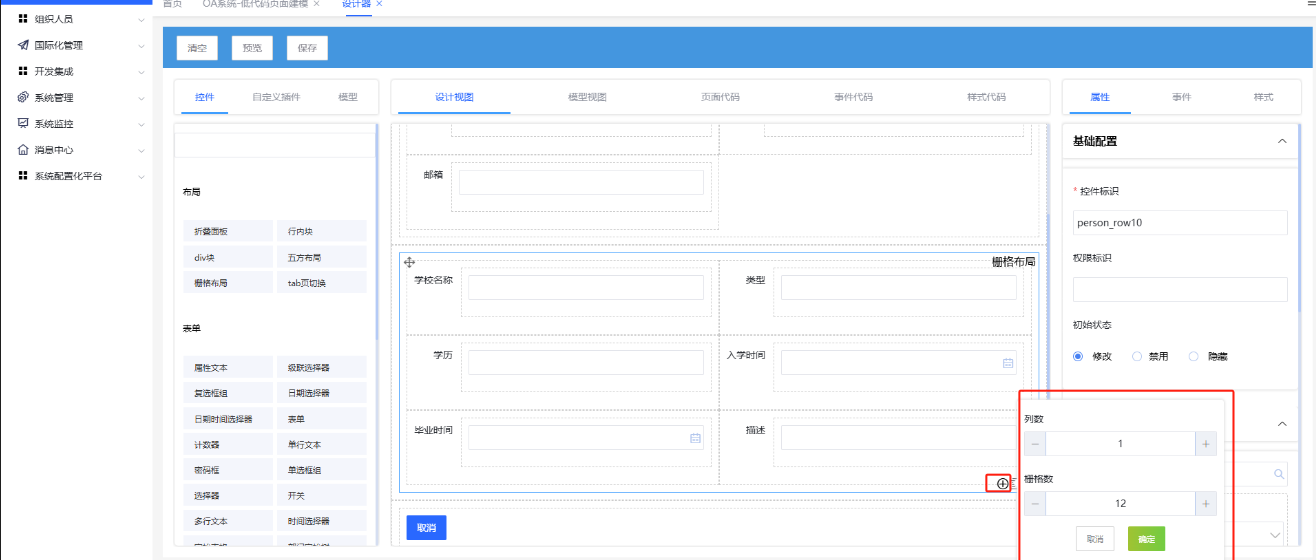
Task: Click the add column plus icon in grid layout
Action: click(1003, 484)
